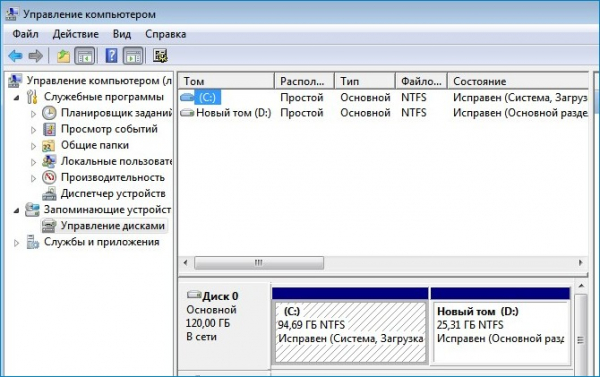Screen dimensions: 600x377
Task: Select the (C:) volume row label
Action: (x=207, y=97)
